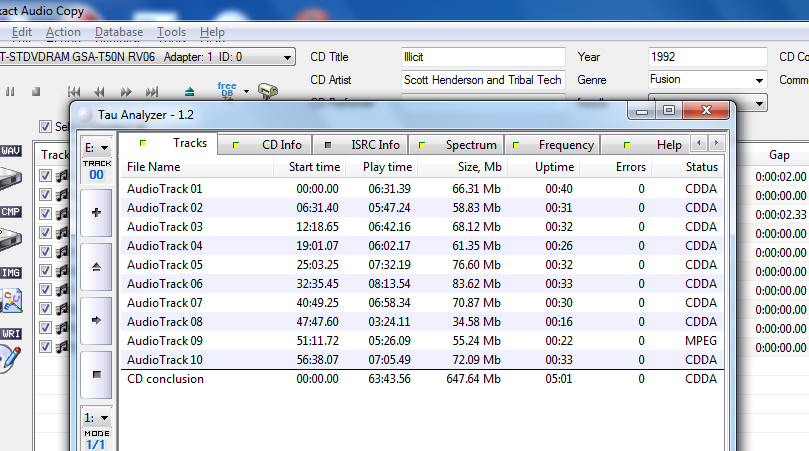Image resolution: width=809 pixels, height=451 pixels.
Task: Sort by the Start time column header
Action: 309,167
